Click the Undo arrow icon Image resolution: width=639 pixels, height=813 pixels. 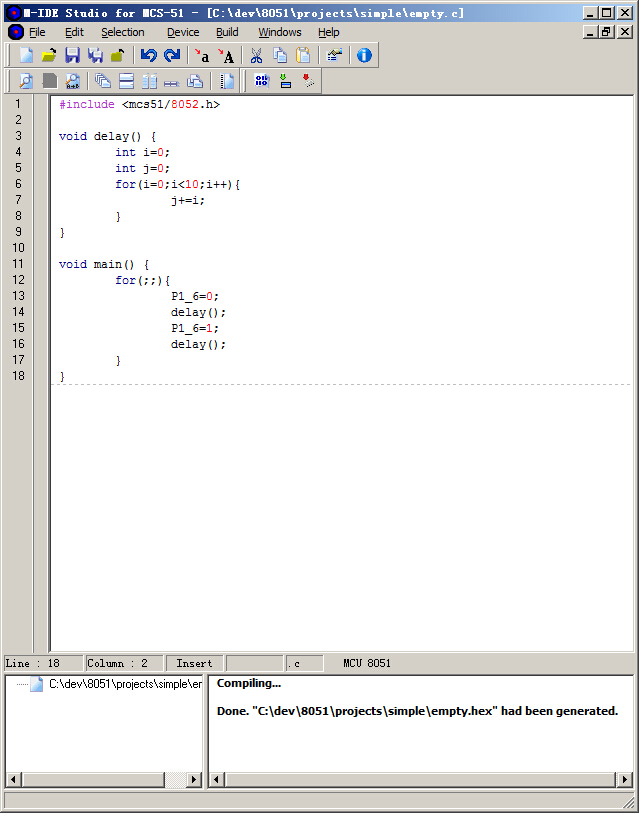[x=149, y=56]
